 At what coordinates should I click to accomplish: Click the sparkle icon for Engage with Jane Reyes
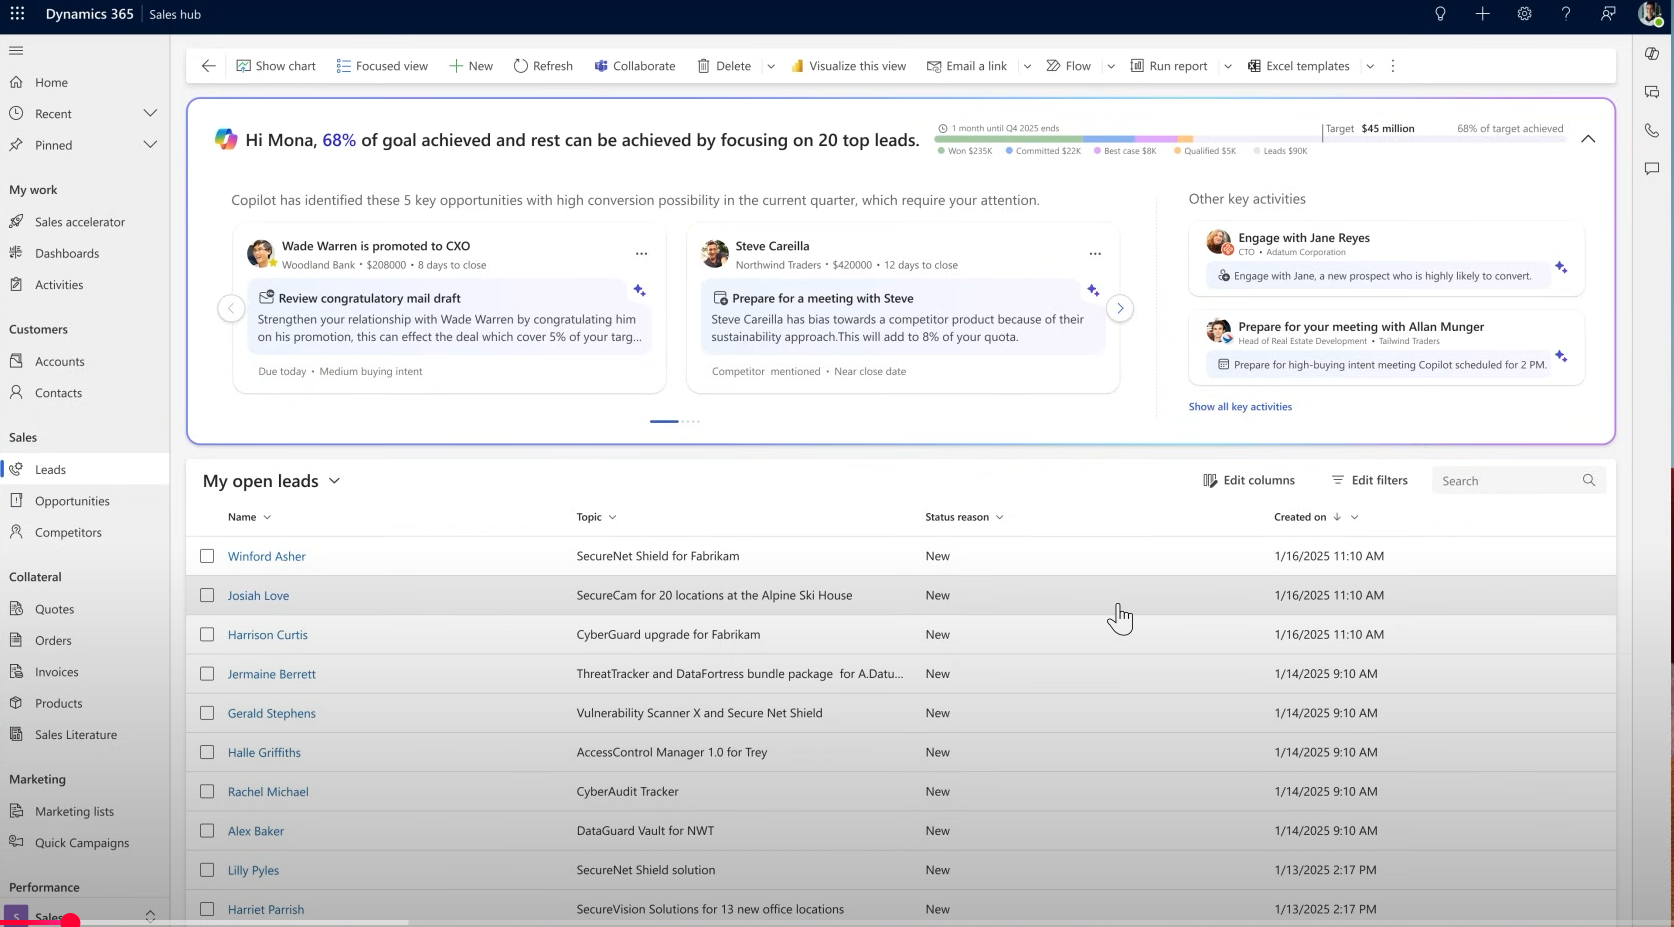pyautogui.click(x=1561, y=268)
